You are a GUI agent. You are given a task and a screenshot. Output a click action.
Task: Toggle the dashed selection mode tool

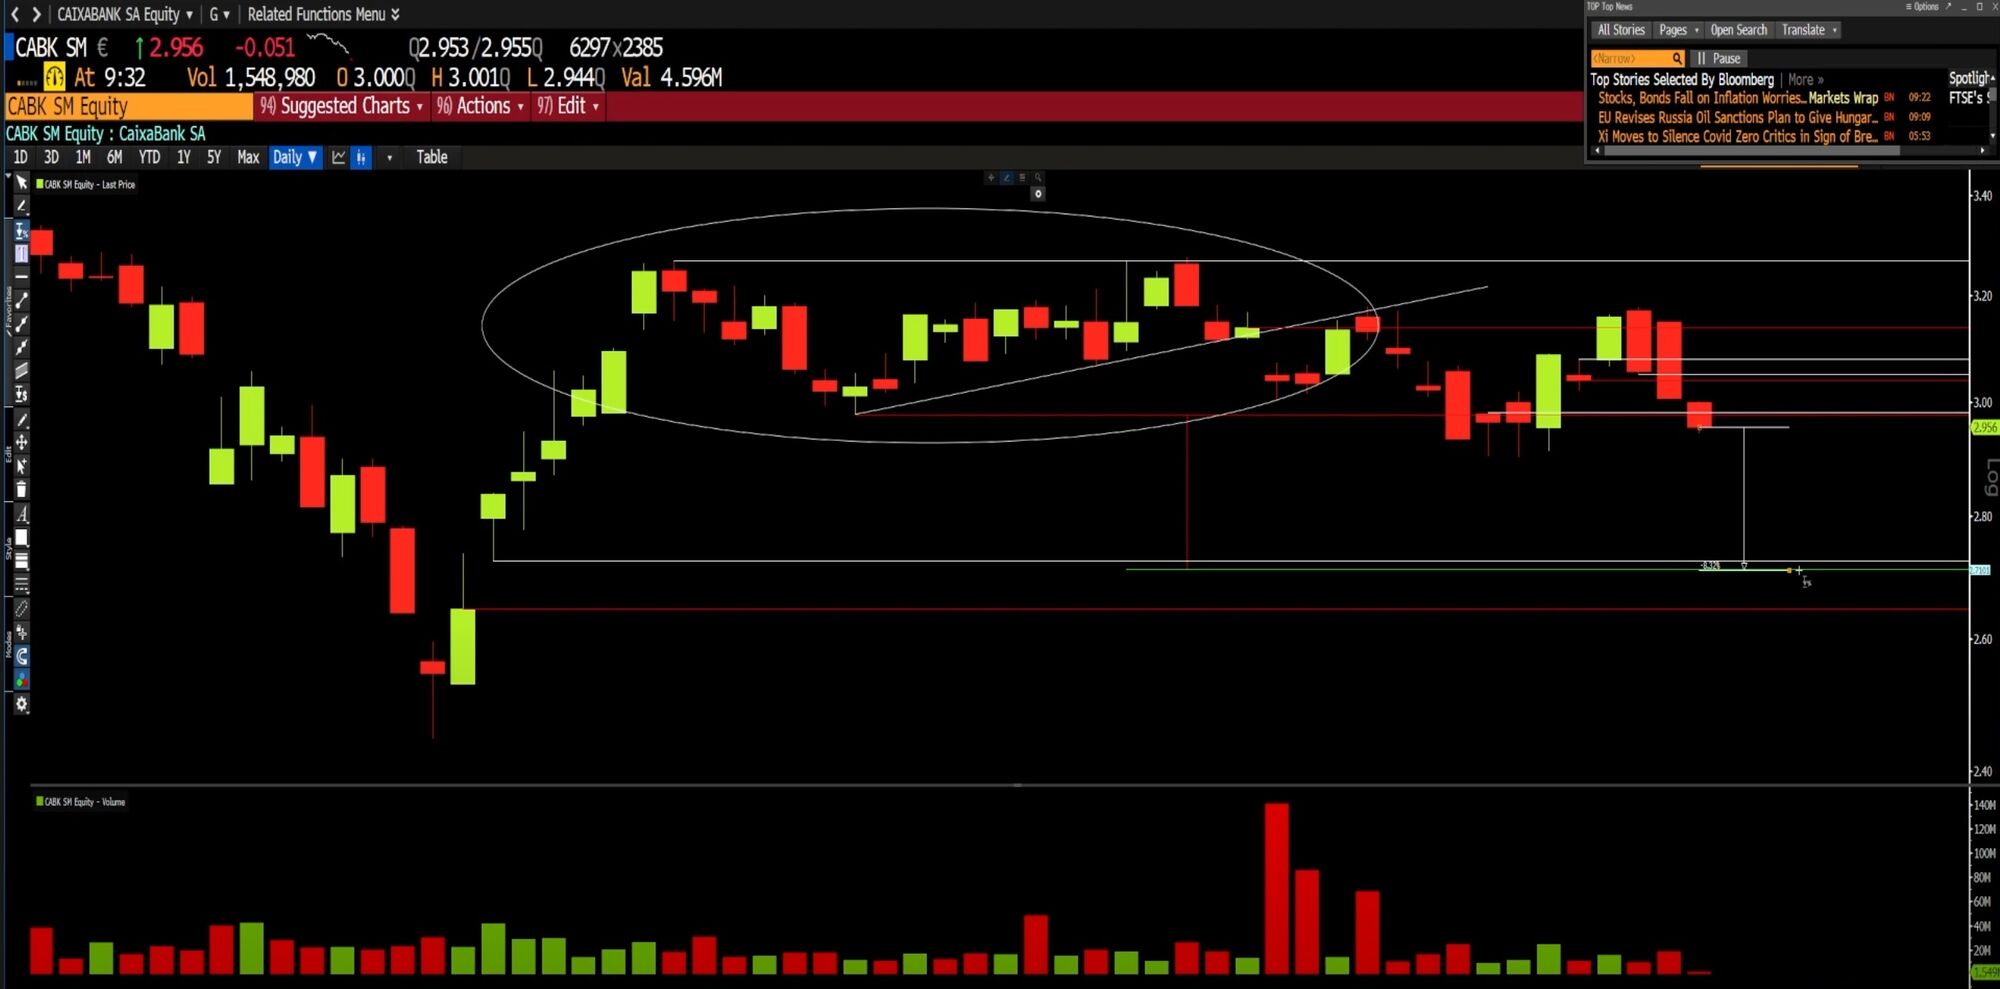pos(21,608)
